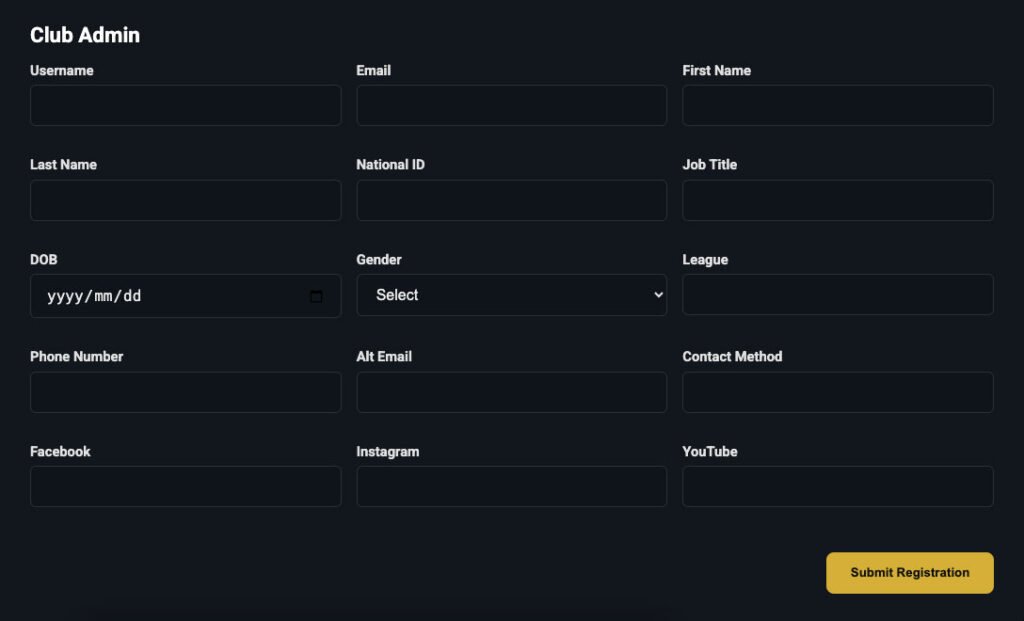Viewport: 1024px width, 621px height.
Task: Expand the Gender dropdown
Action: pos(511,295)
